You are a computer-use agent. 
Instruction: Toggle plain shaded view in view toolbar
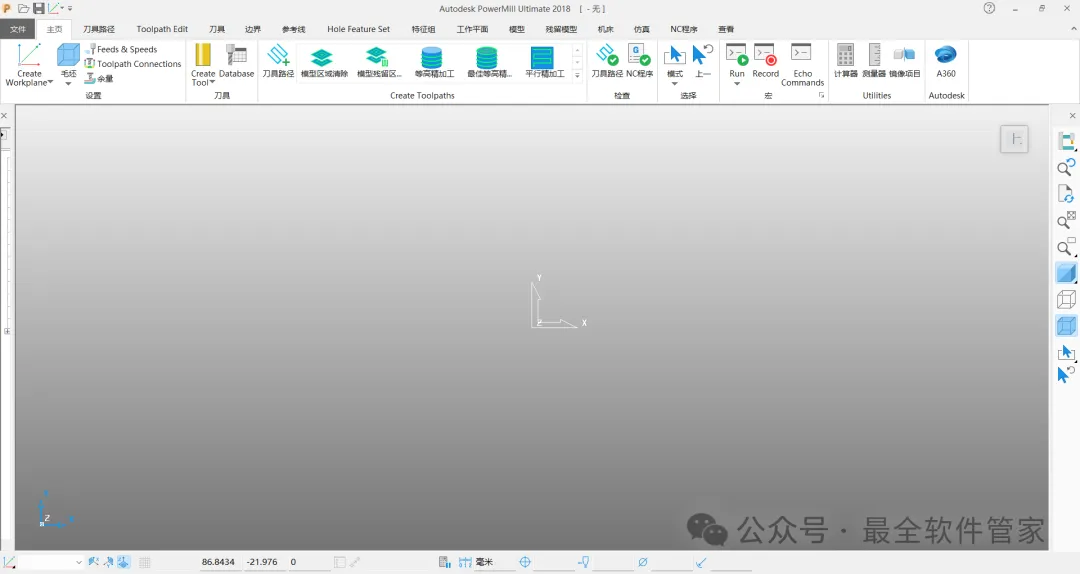click(x=1066, y=274)
